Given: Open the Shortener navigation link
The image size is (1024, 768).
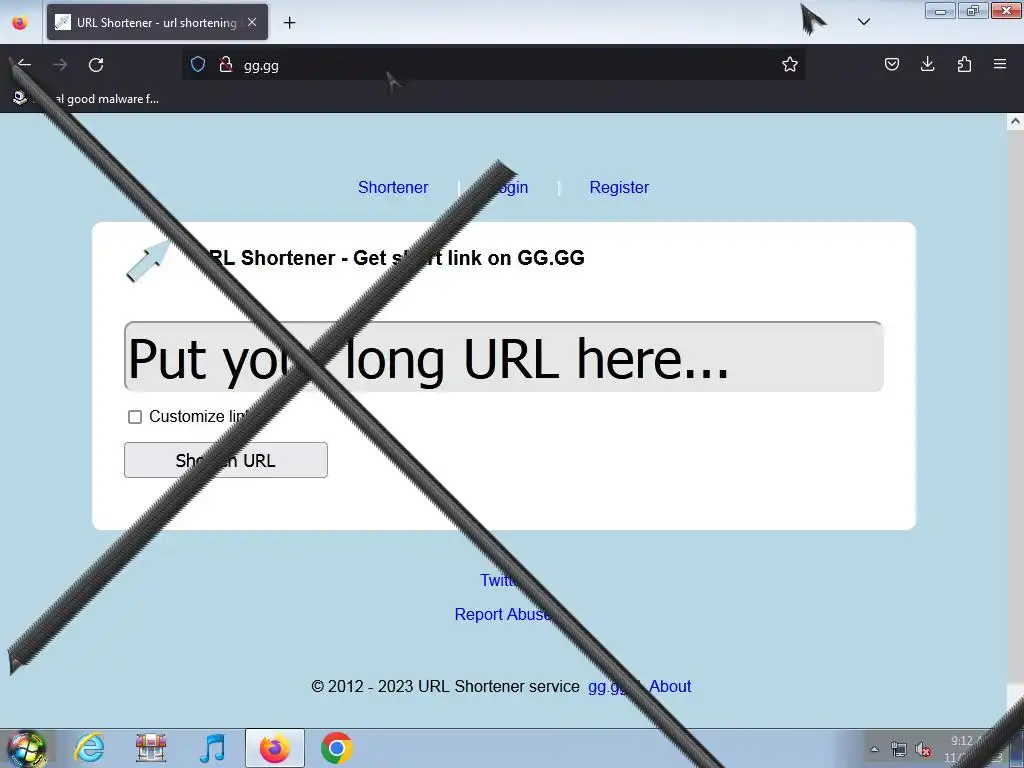Looking at the screenshot, I should pos(392,187).
